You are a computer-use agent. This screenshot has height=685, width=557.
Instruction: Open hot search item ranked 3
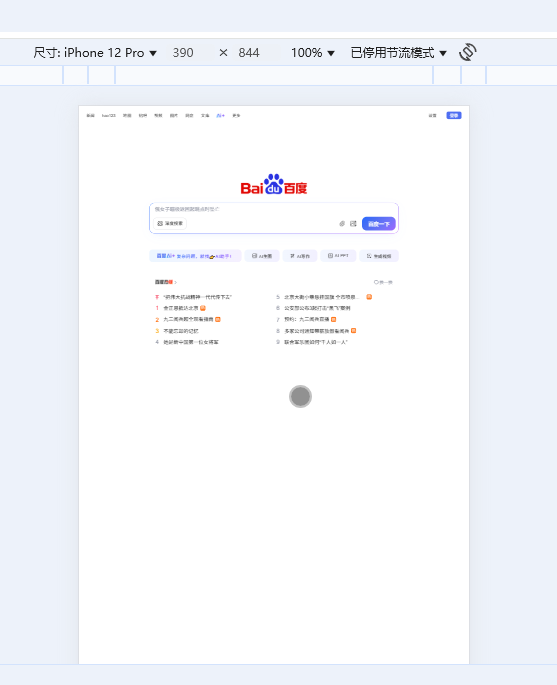click(181, 331)
